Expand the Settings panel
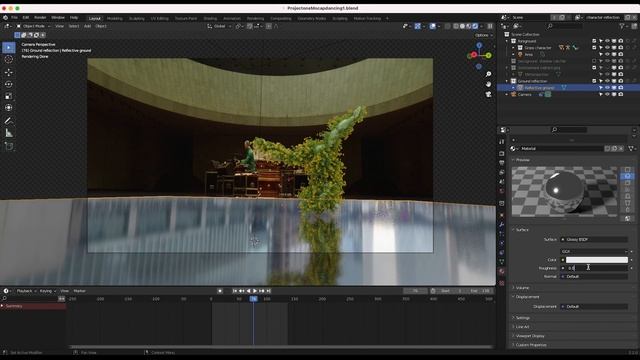 522,318
